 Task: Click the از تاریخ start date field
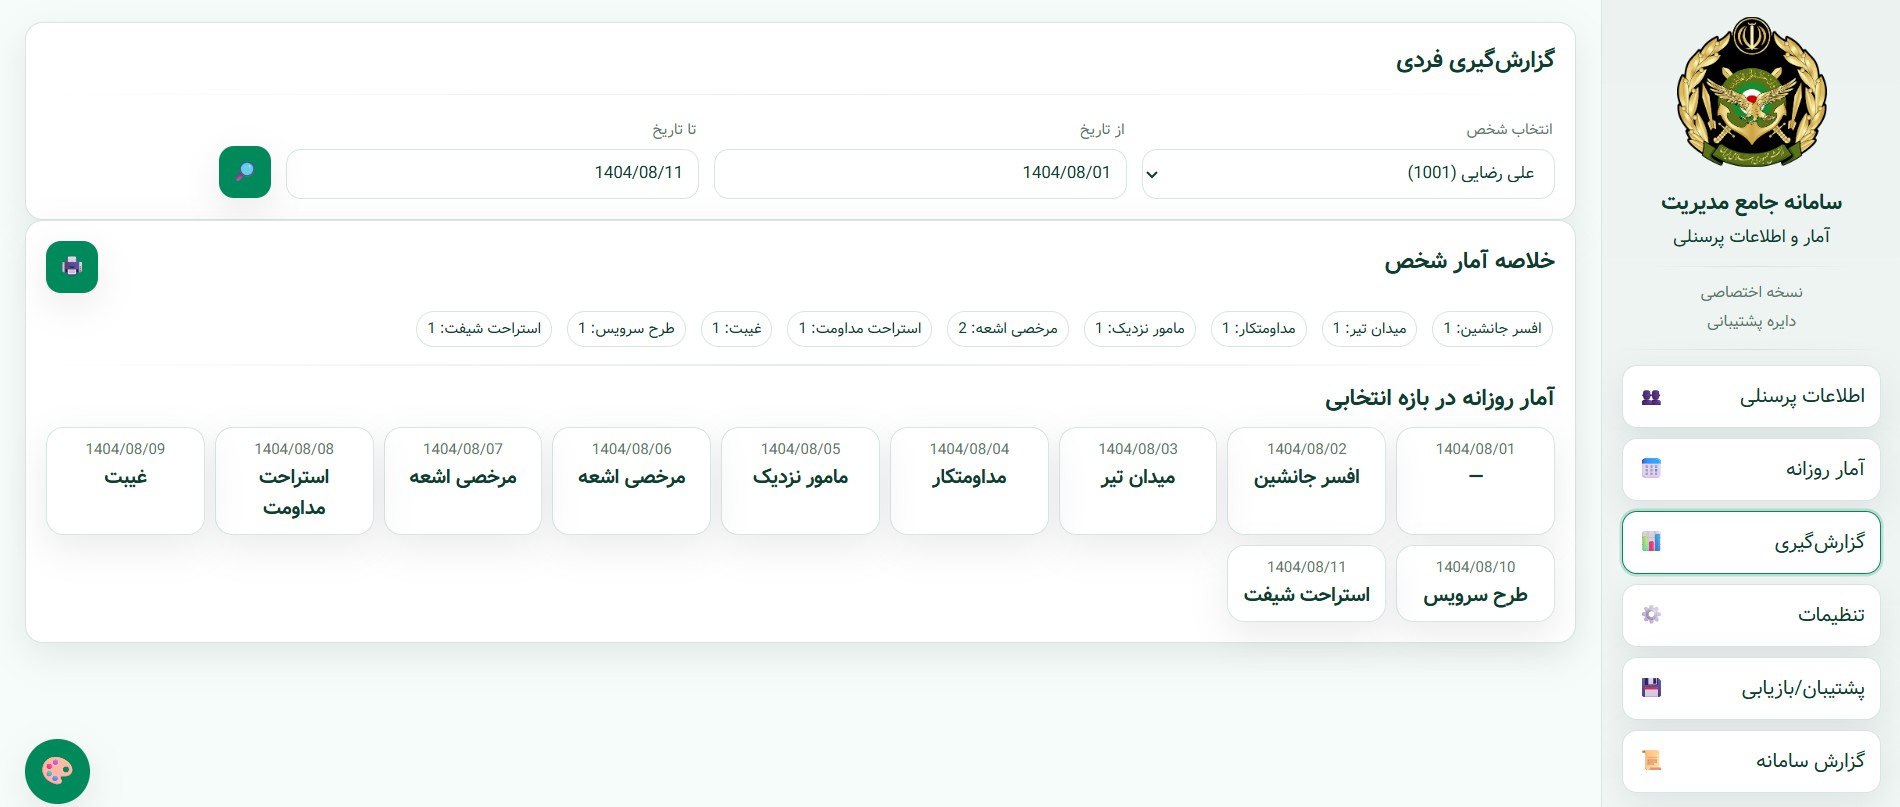(x=920, y=174)
